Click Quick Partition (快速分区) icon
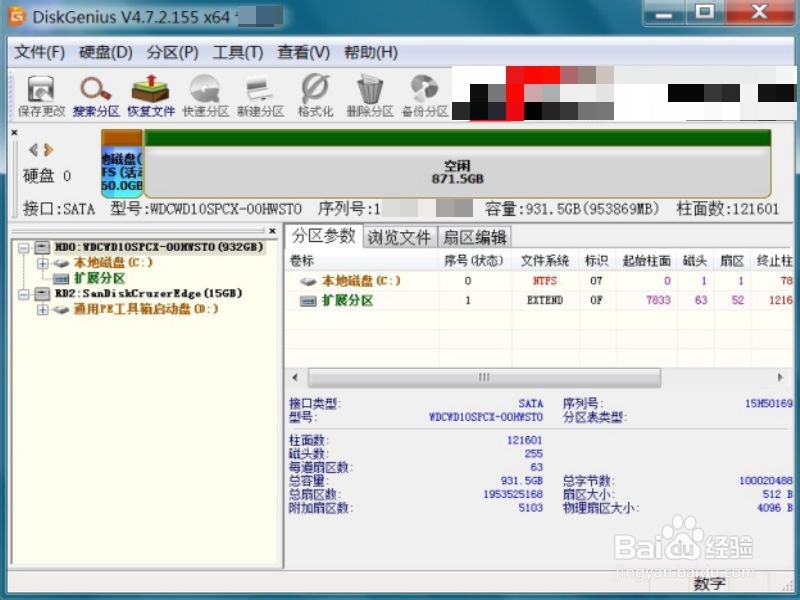 point(206,96)
